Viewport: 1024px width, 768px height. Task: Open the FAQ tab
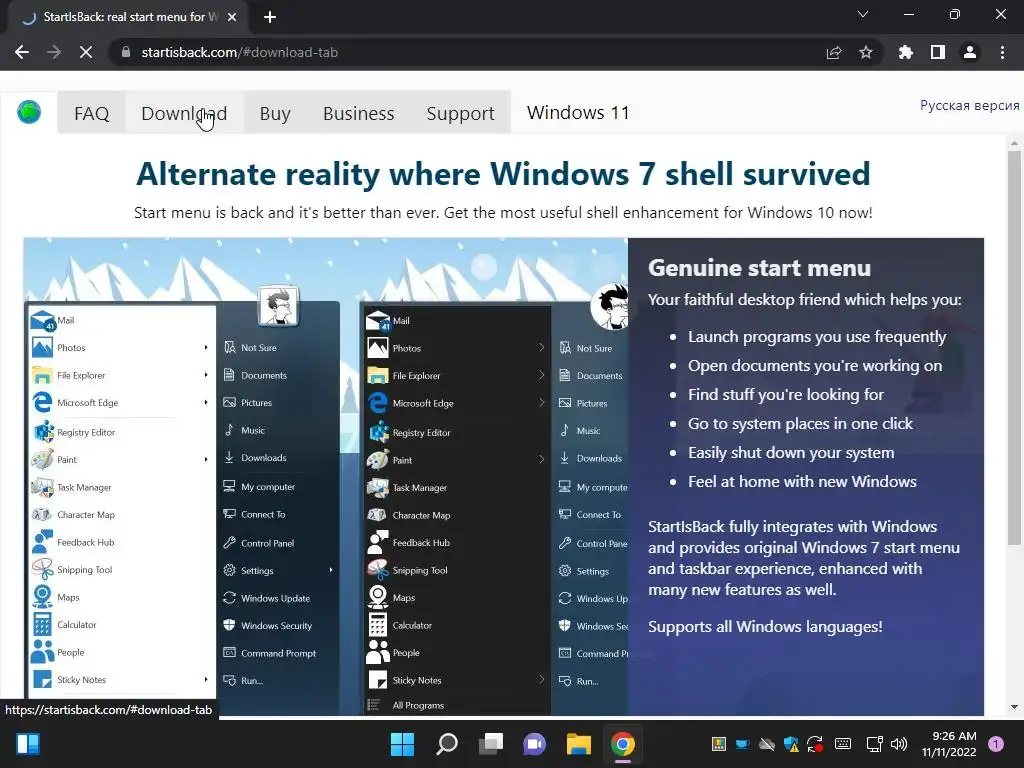pos(91,113)
